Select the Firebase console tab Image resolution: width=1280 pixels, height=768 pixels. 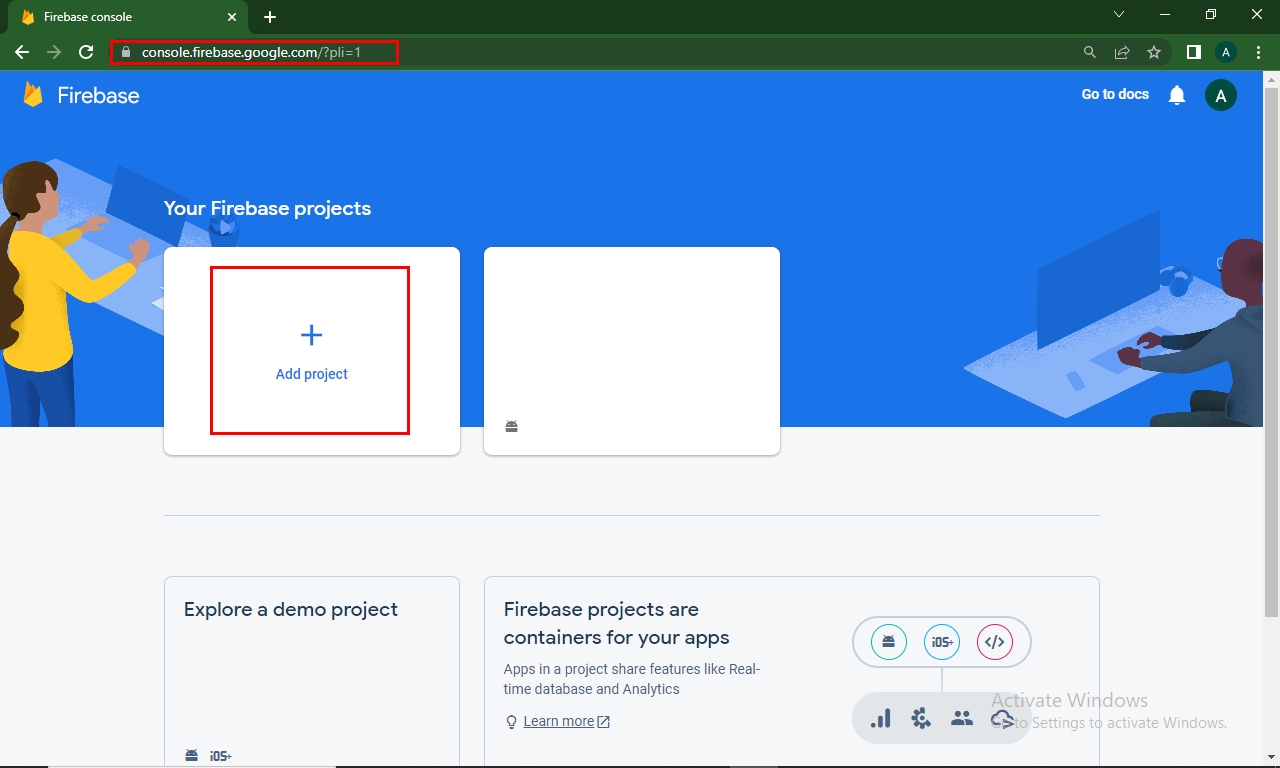[x=120, y=17]
